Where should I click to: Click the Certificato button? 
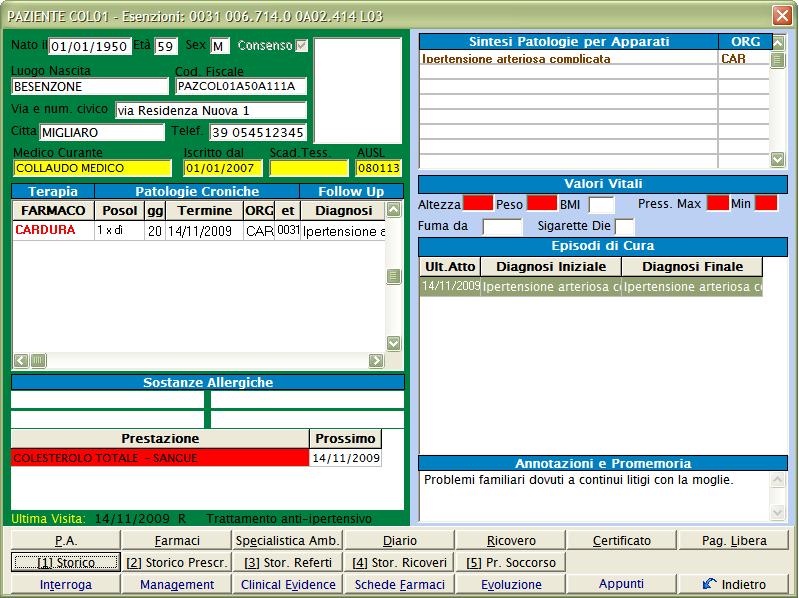(x=621, y=540)
